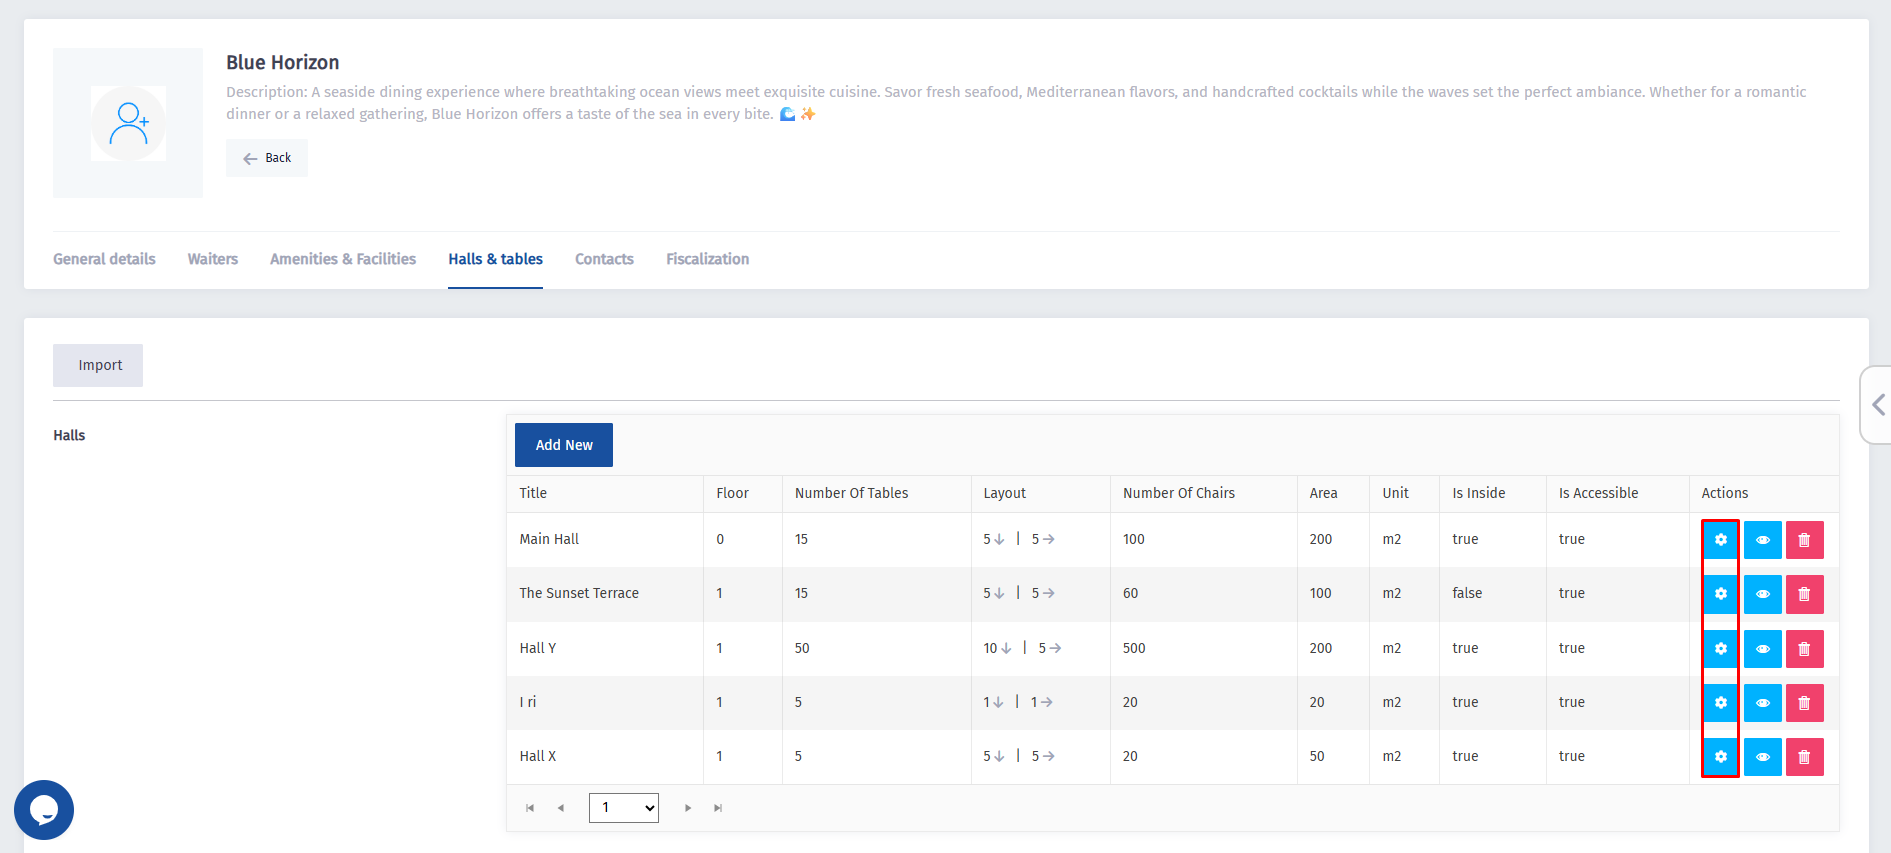Sort table by Title column header
Viewport: 1891px width, 853px height.
533,493
